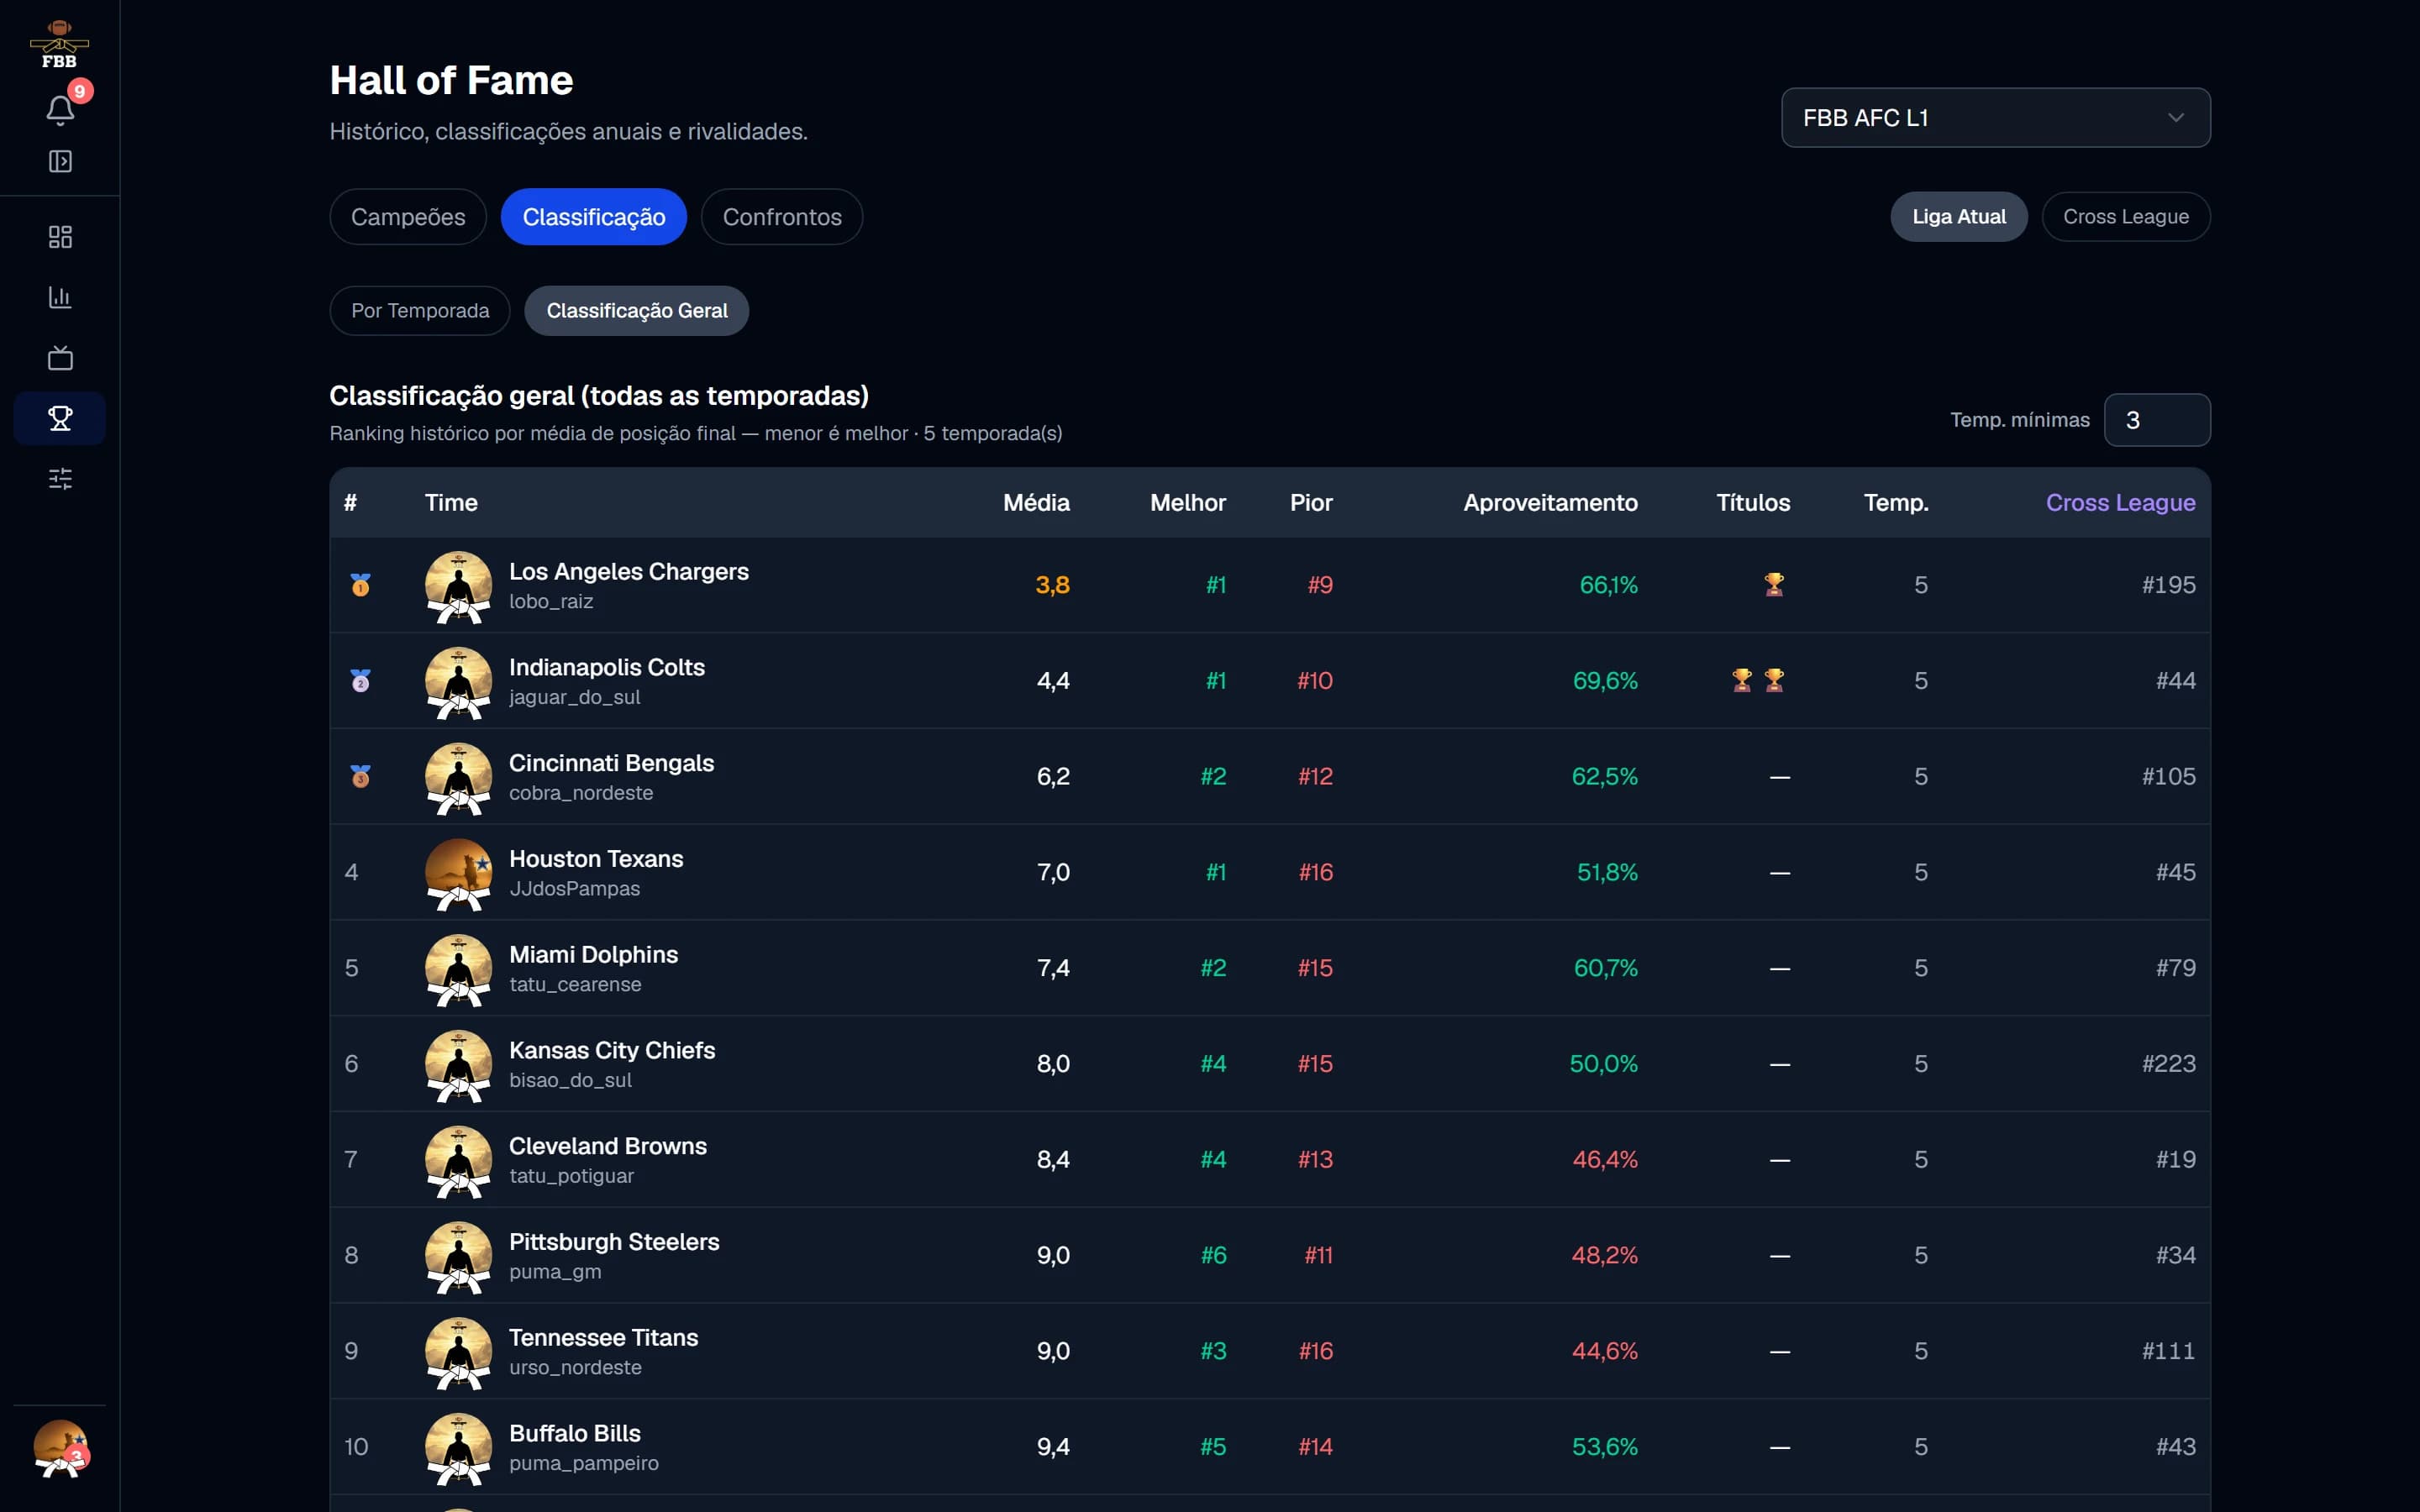Viewport: 2420px width, 1512px height.
Task: Click the first Indianapolis Colts trophy icon
Action: click(1742, 681)
